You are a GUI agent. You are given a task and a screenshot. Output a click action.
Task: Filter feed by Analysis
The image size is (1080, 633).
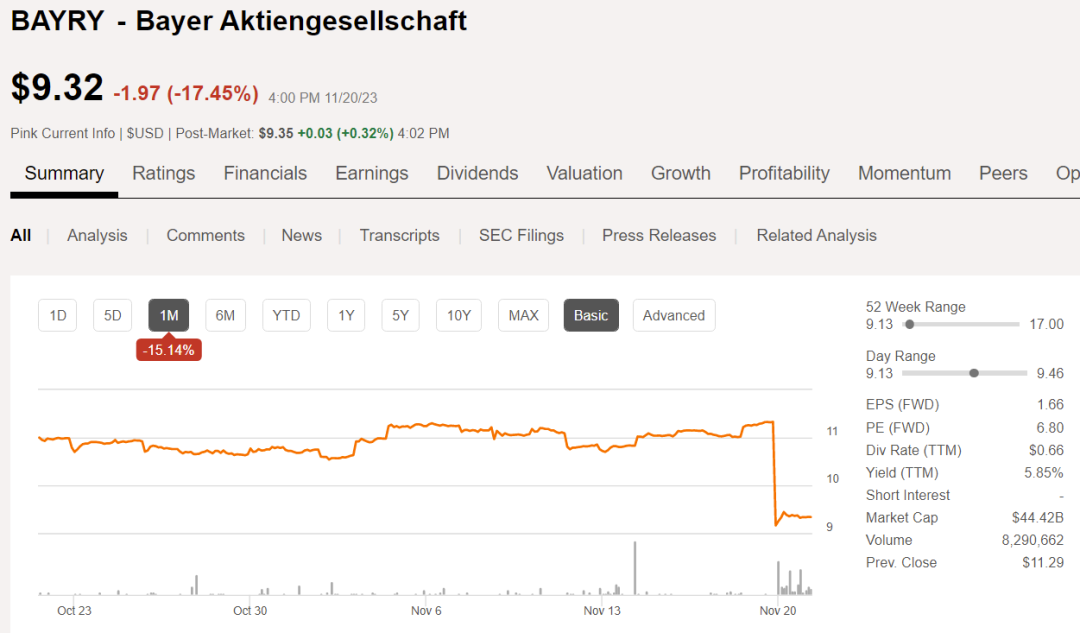pos(97,235)
